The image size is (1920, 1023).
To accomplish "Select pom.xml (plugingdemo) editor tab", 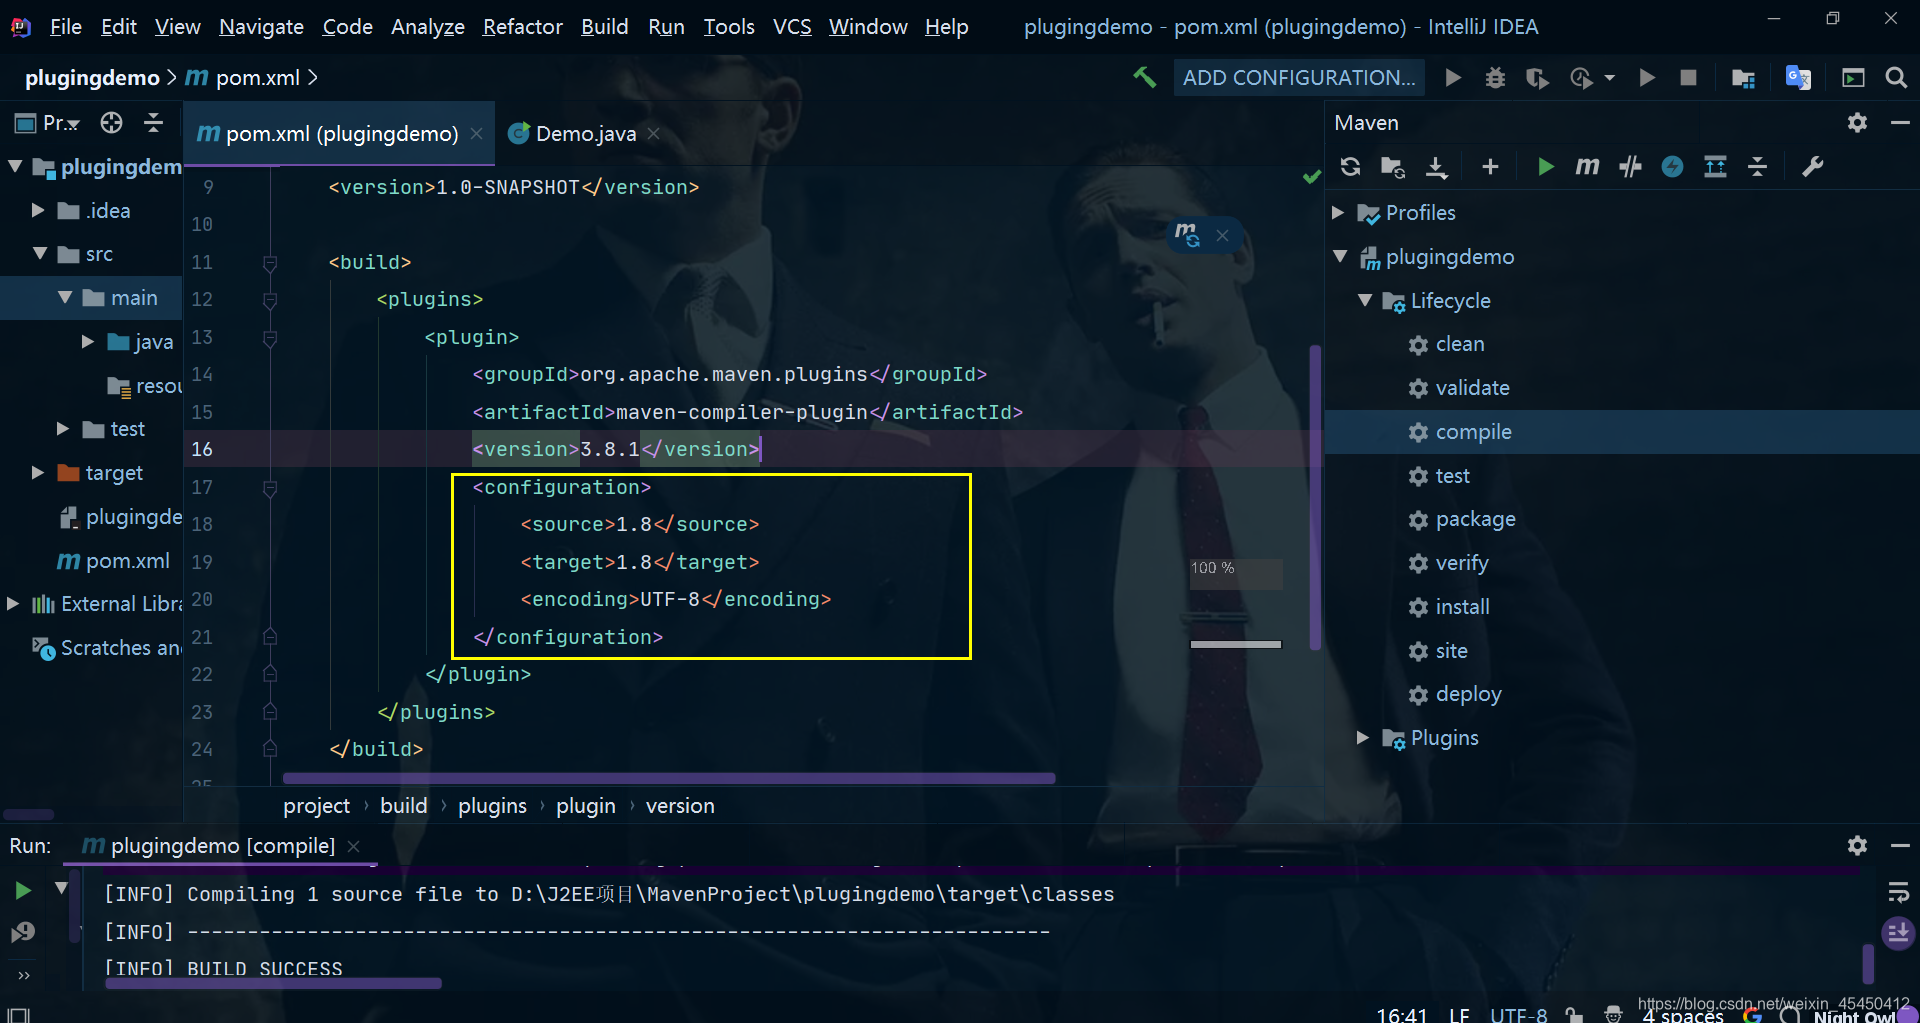I will pyautogui.click(x=341, y=134).
